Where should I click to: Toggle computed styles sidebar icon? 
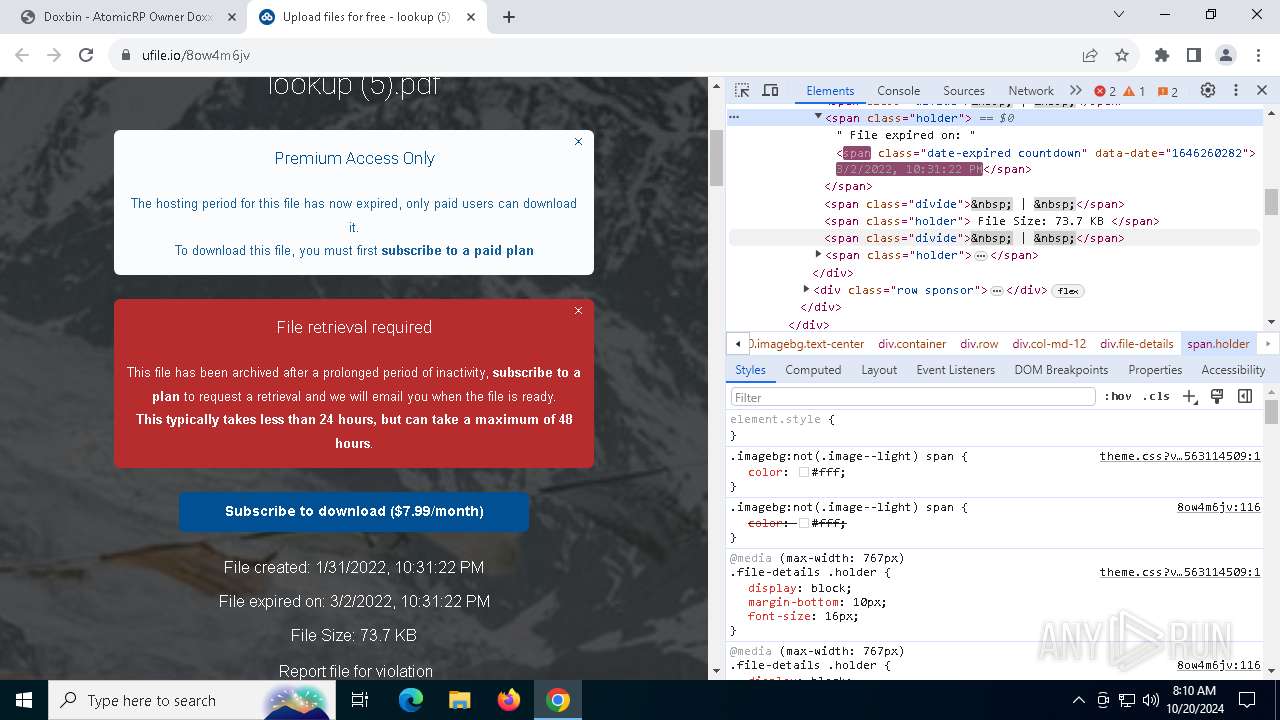[1245, 396]
